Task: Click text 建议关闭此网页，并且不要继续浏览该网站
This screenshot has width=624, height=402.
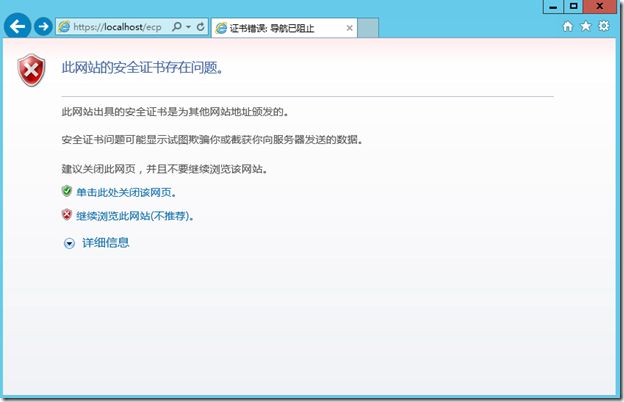Action: [165, 169]
